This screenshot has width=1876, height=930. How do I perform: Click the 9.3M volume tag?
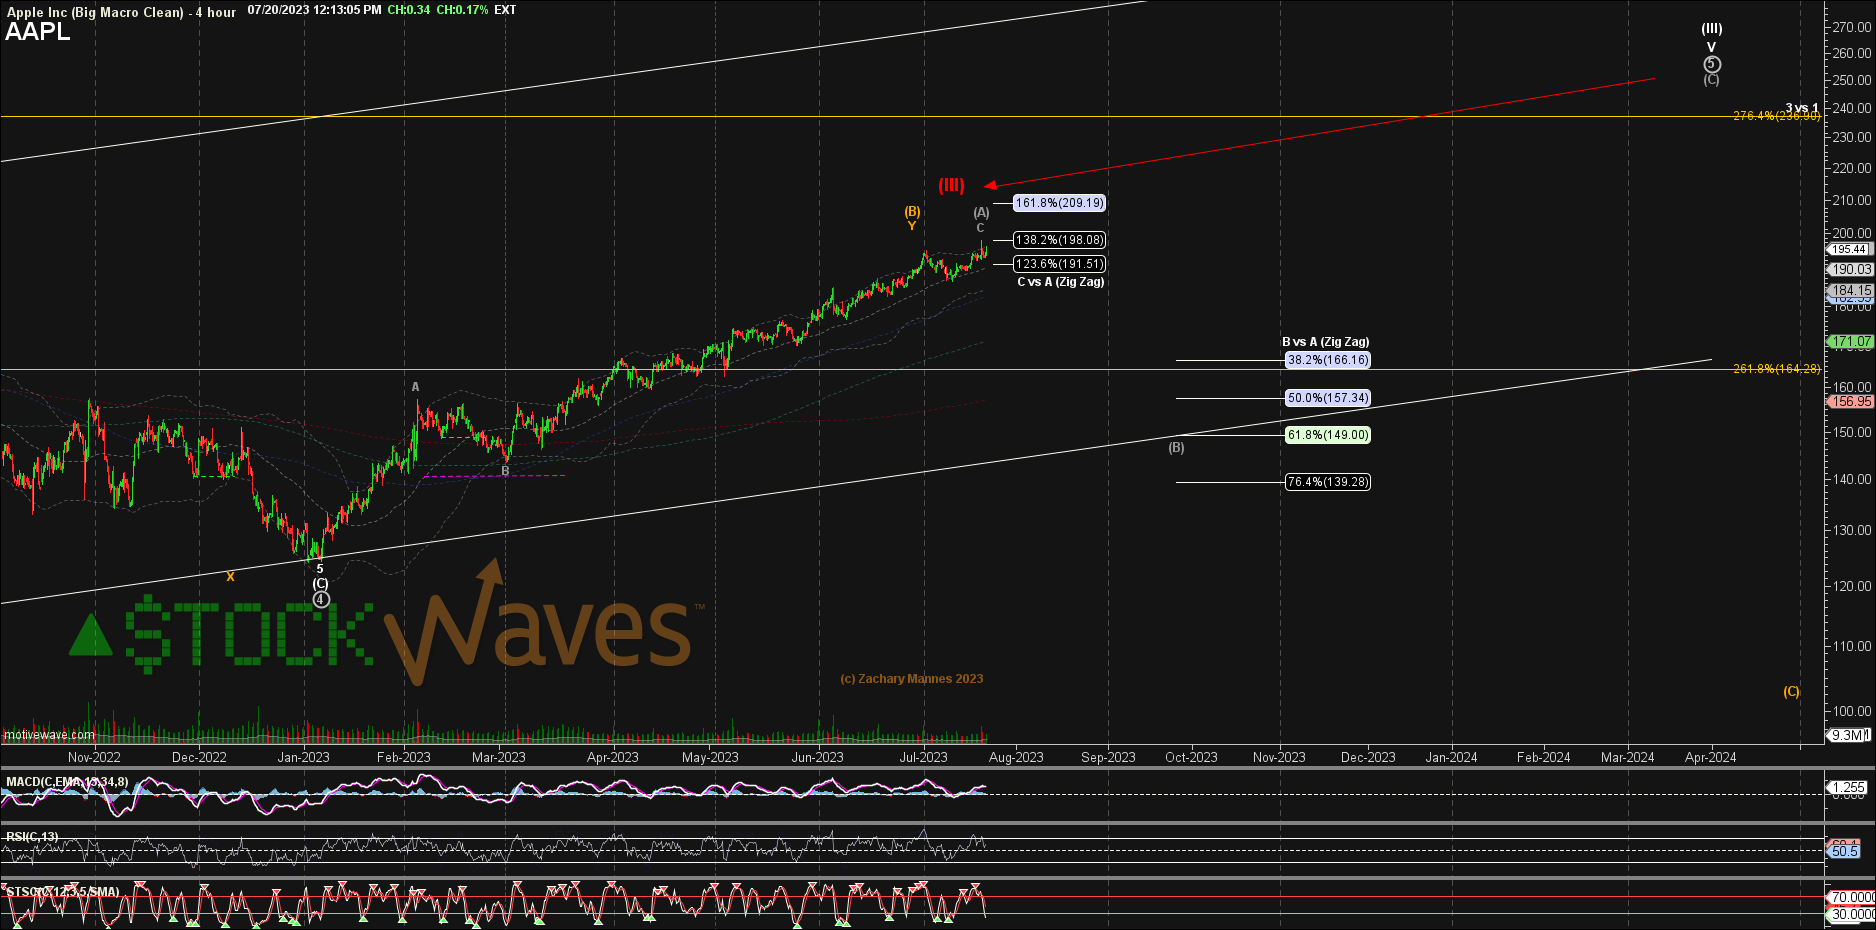click(x=1847, y=735)
